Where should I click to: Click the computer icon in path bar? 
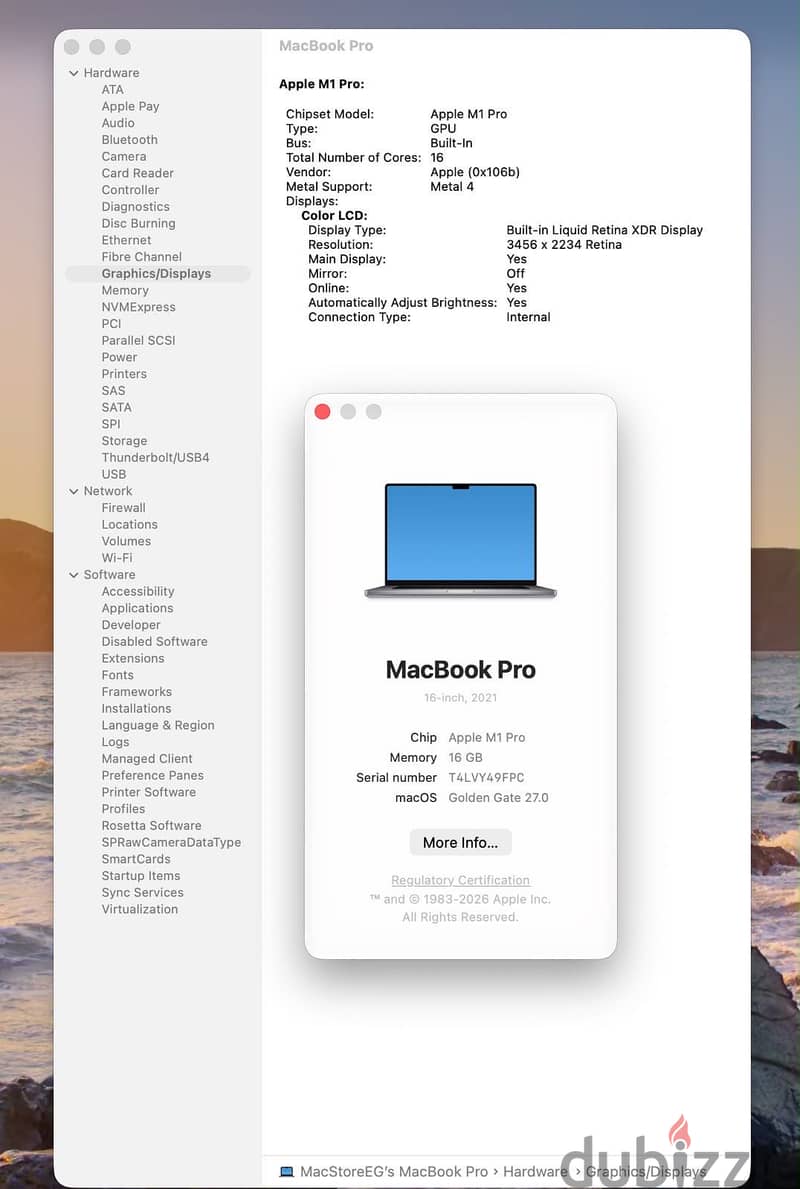click(287, 1172)
